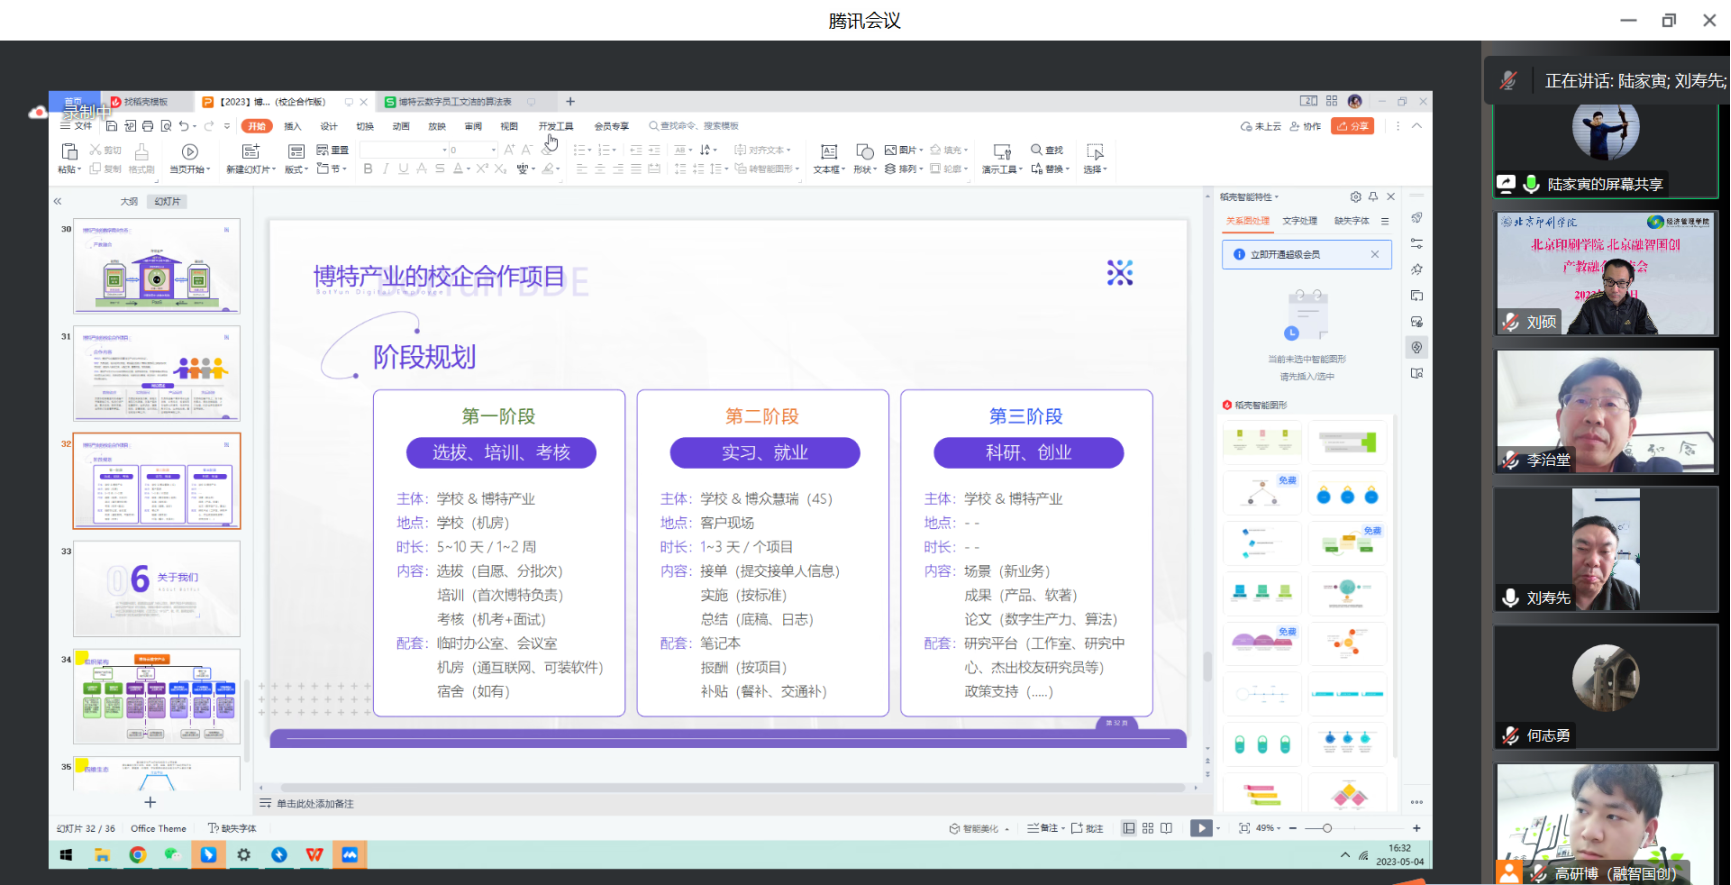This screenshot has width=1731, height=885.
Task: Click the Save icon in quick access toolbar
Action: (x=112, y=126)
